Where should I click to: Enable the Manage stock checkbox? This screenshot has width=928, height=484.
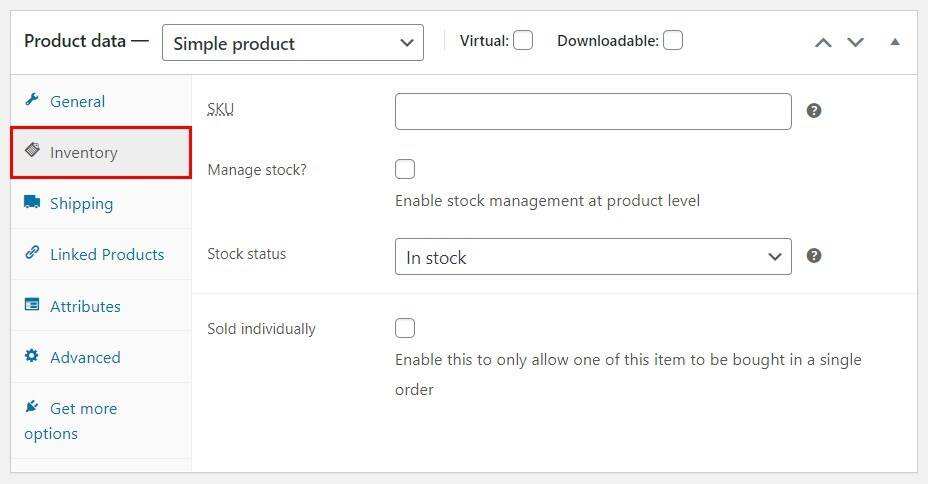[405, 169]
